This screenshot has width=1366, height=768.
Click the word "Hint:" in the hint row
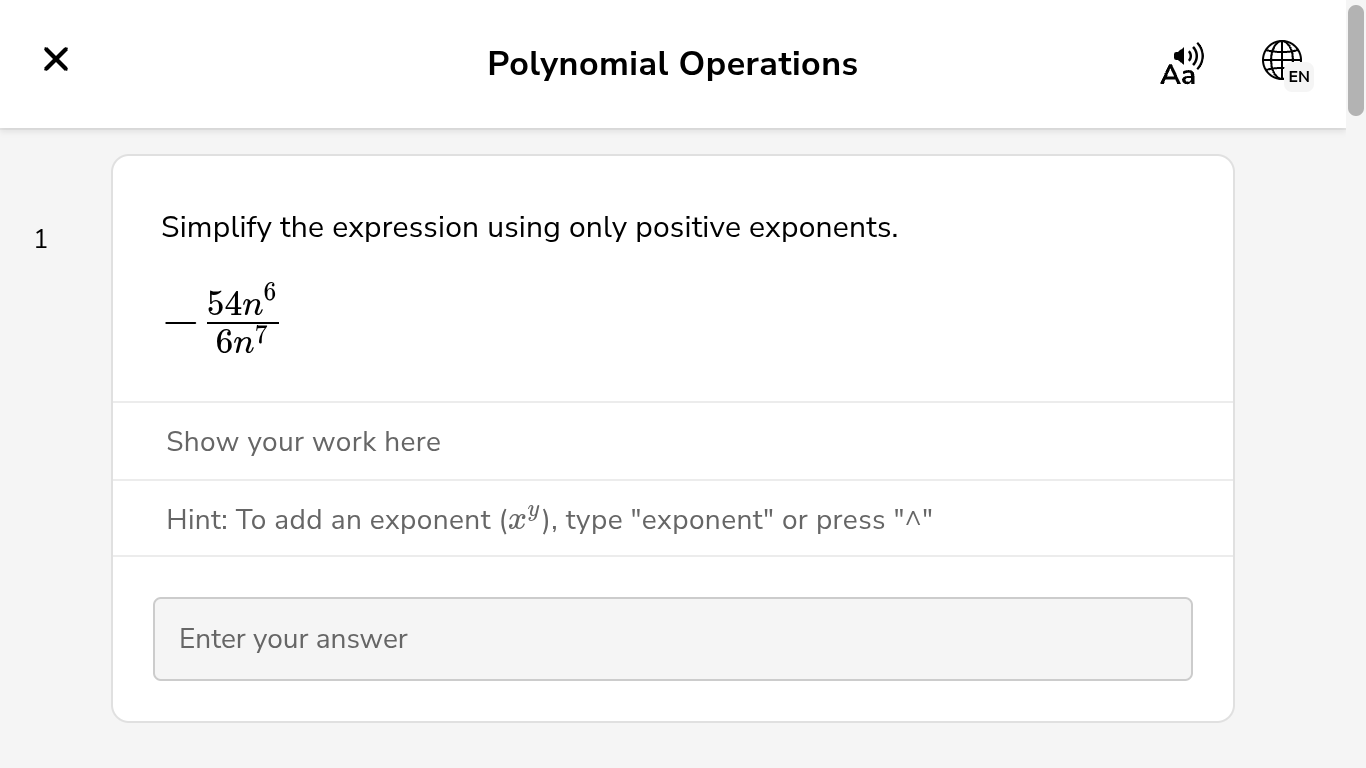[197, 520]
